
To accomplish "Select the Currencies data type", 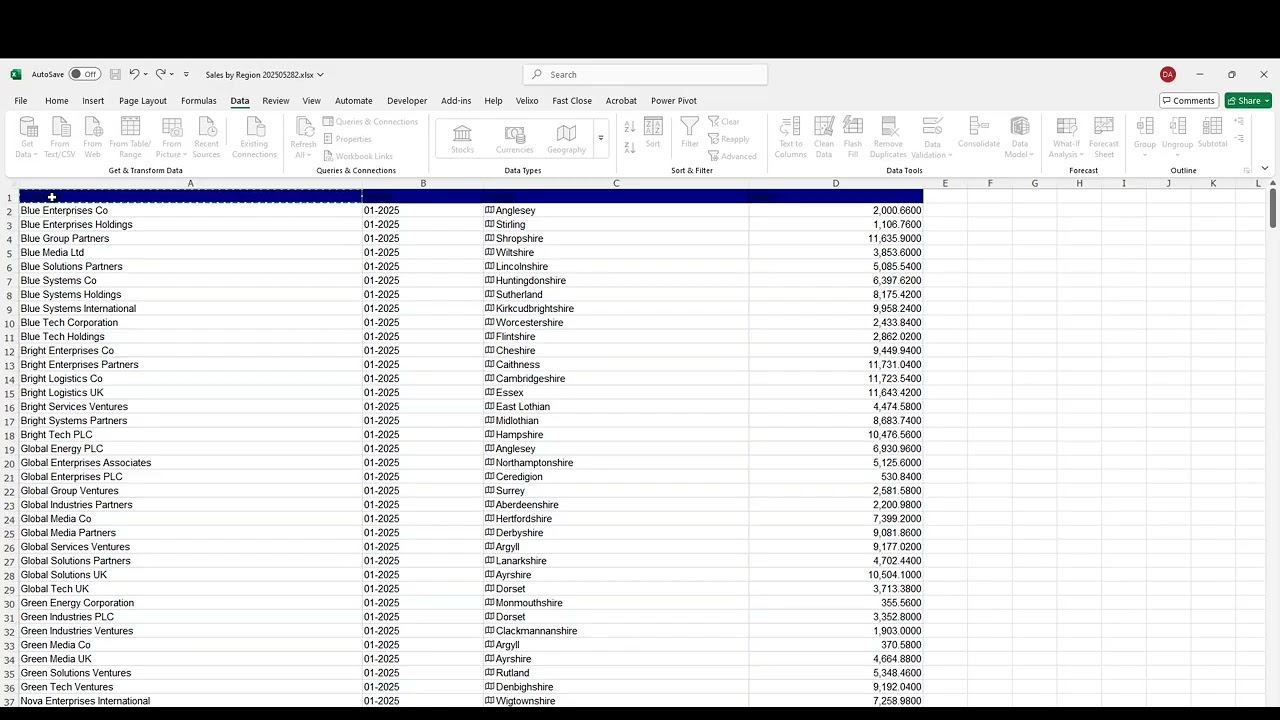I will pyautogui.click(x=514, y=140).
